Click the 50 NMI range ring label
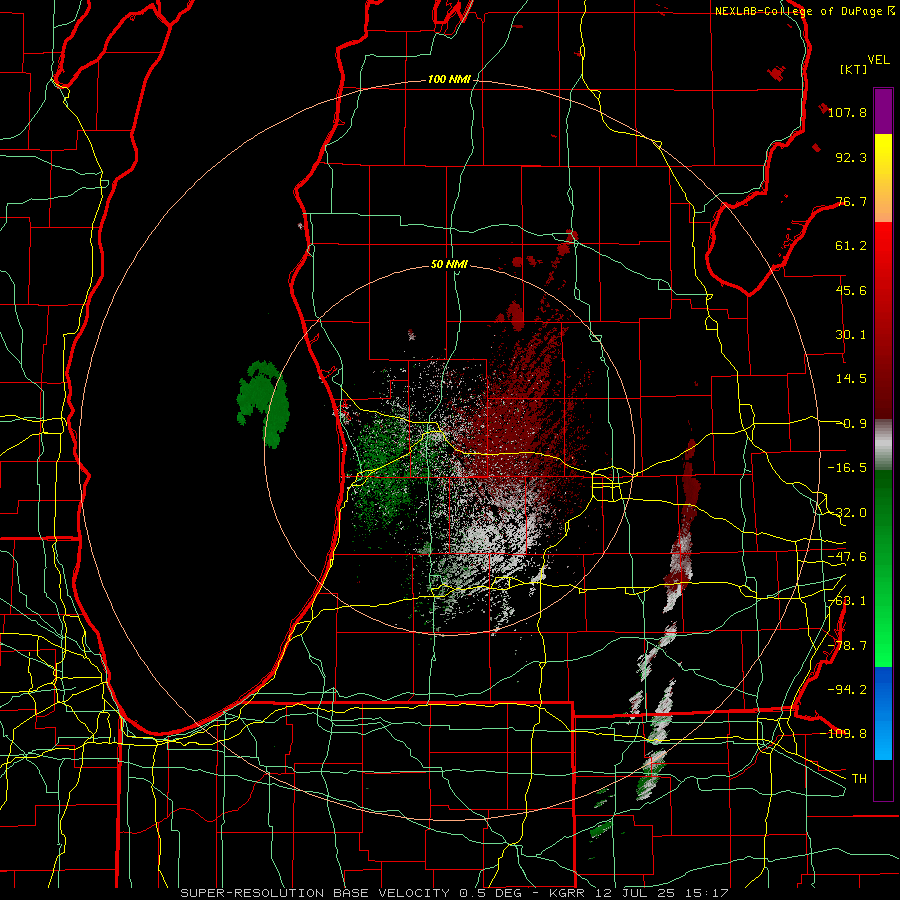 pos(449,265)
